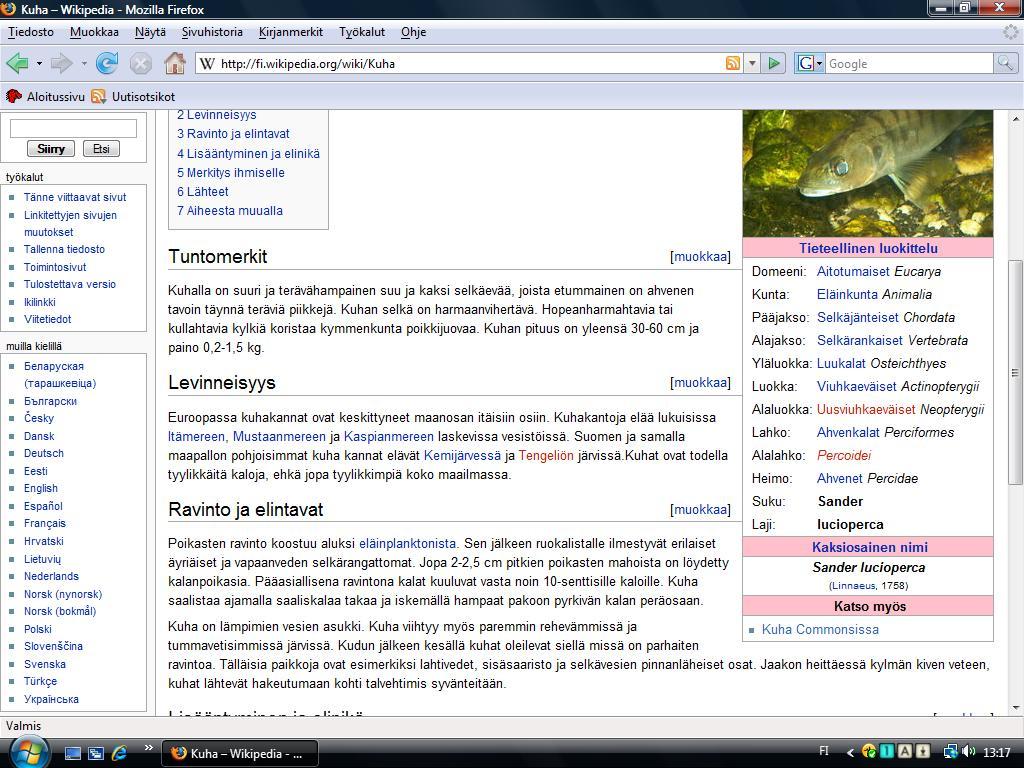This screenshot has height=768, width=1024.
Task: Click the Siirry button
Action: pos(51,149)
